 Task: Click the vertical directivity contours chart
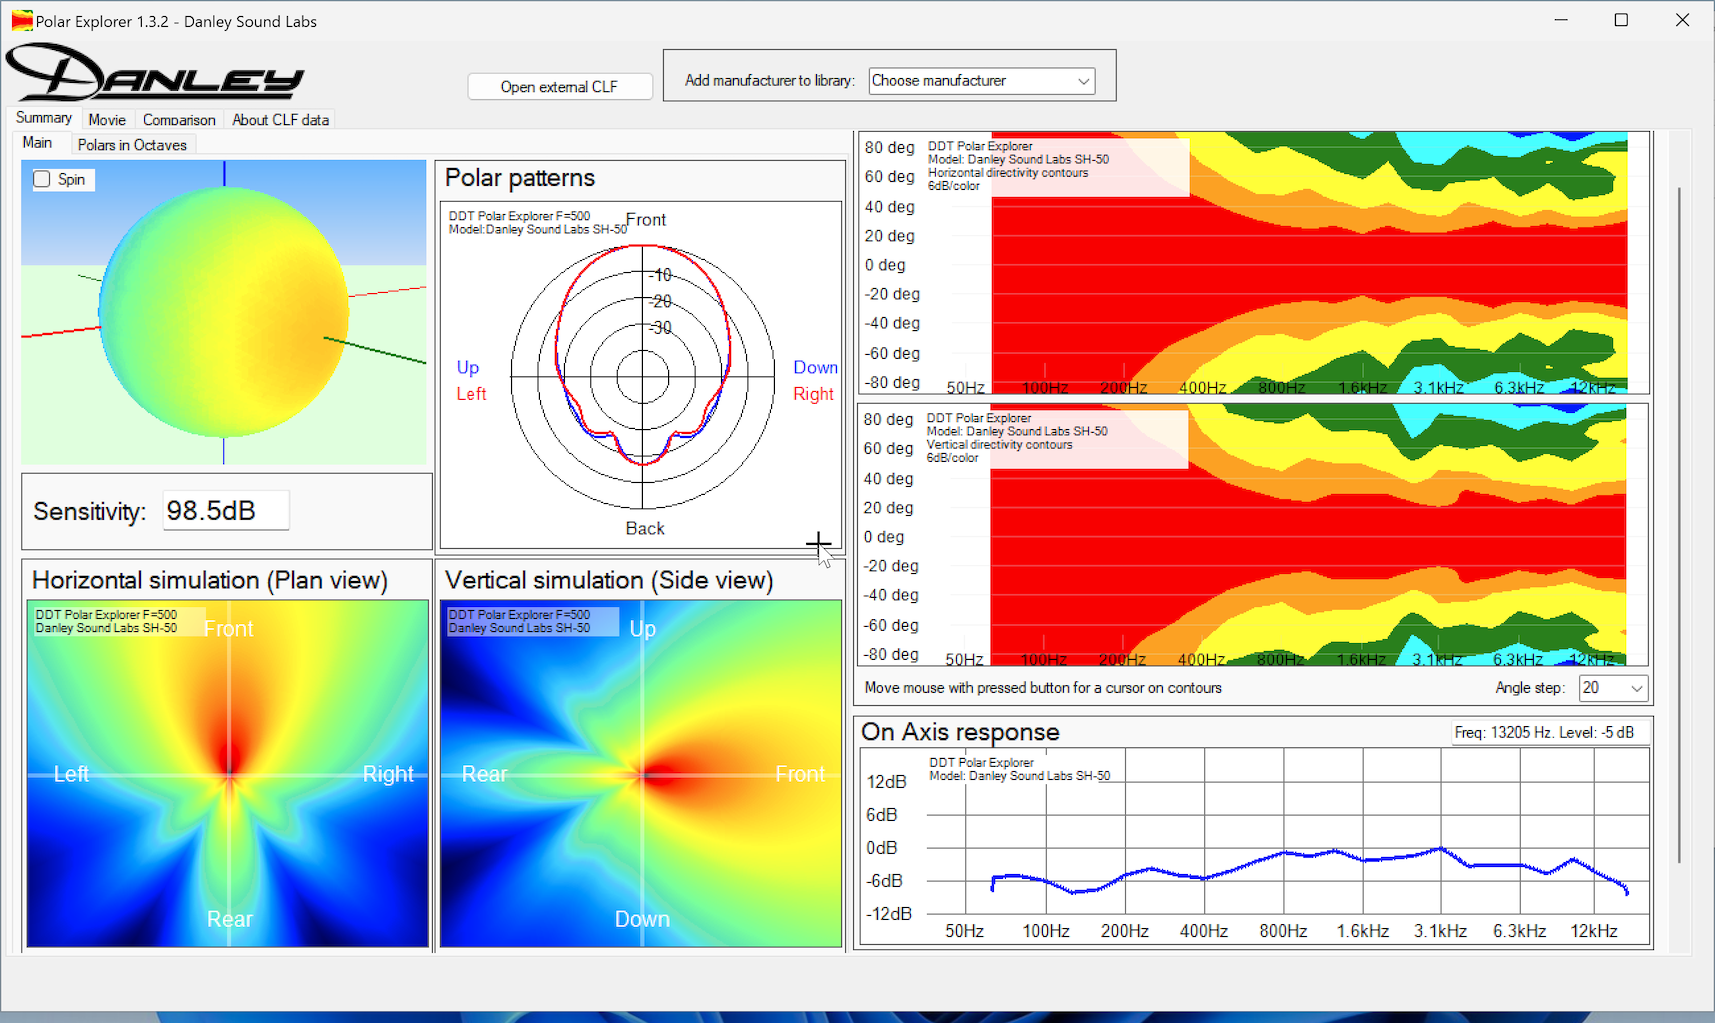[1252, 535]
